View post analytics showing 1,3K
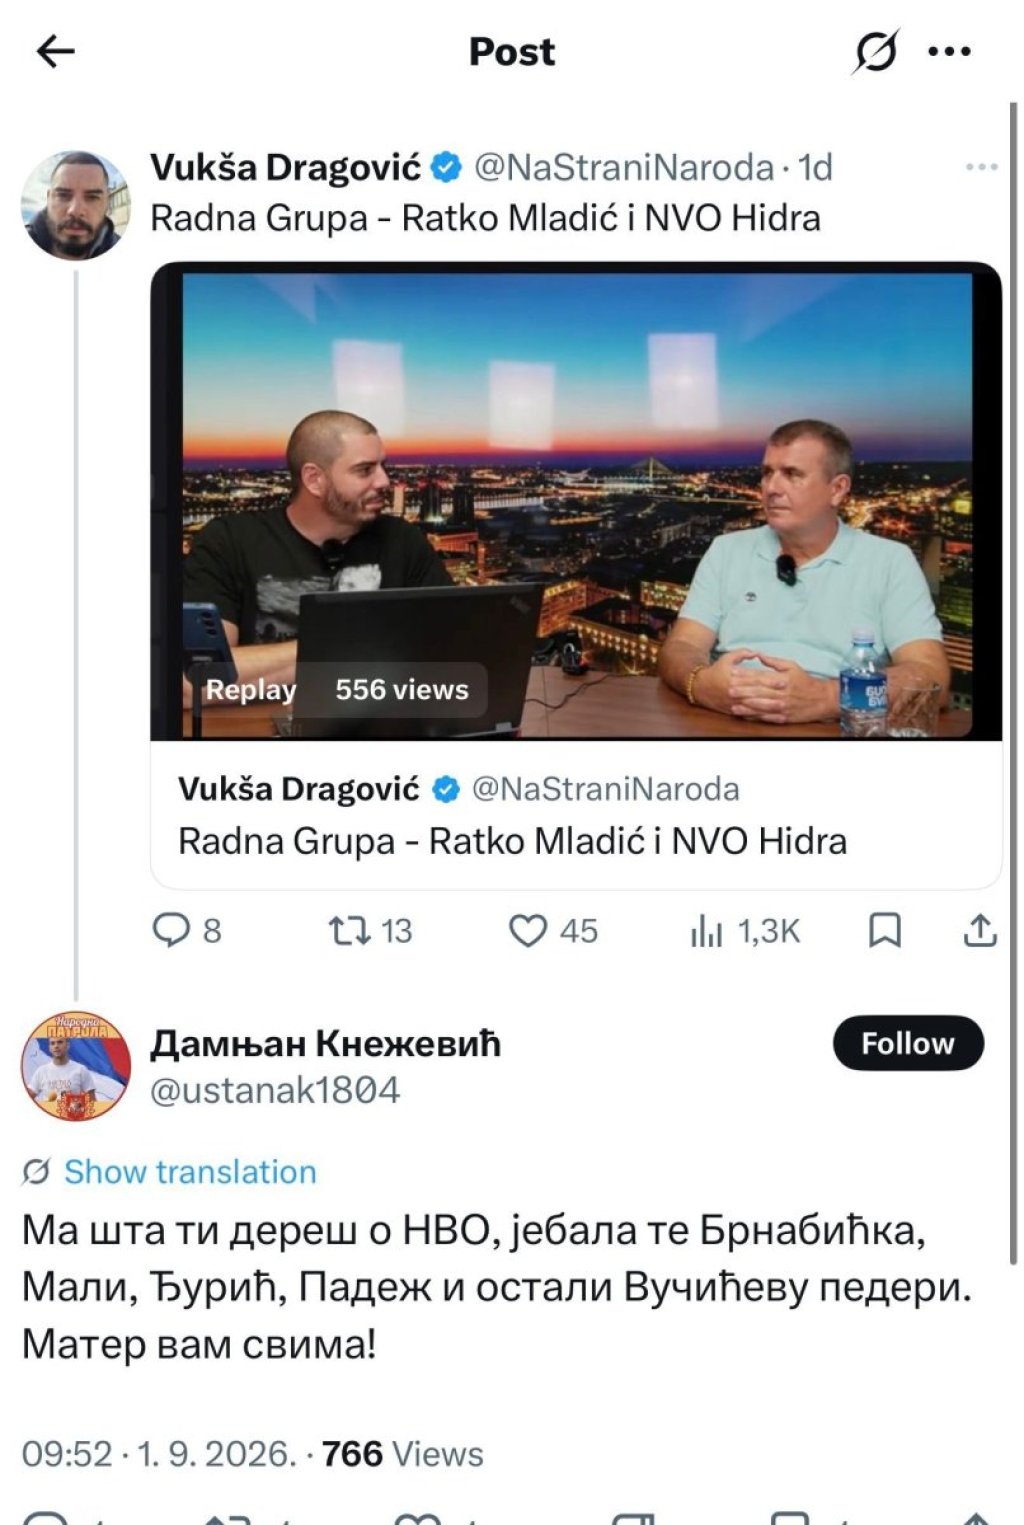 (x=745, y=931)
